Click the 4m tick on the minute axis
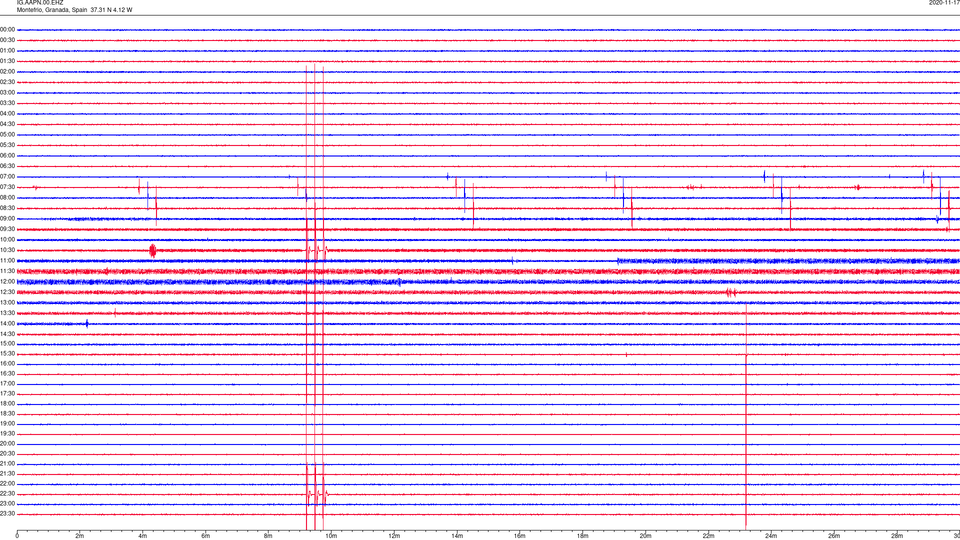The width and height of the screenshot is (960, 540). (x=143, y=536)
